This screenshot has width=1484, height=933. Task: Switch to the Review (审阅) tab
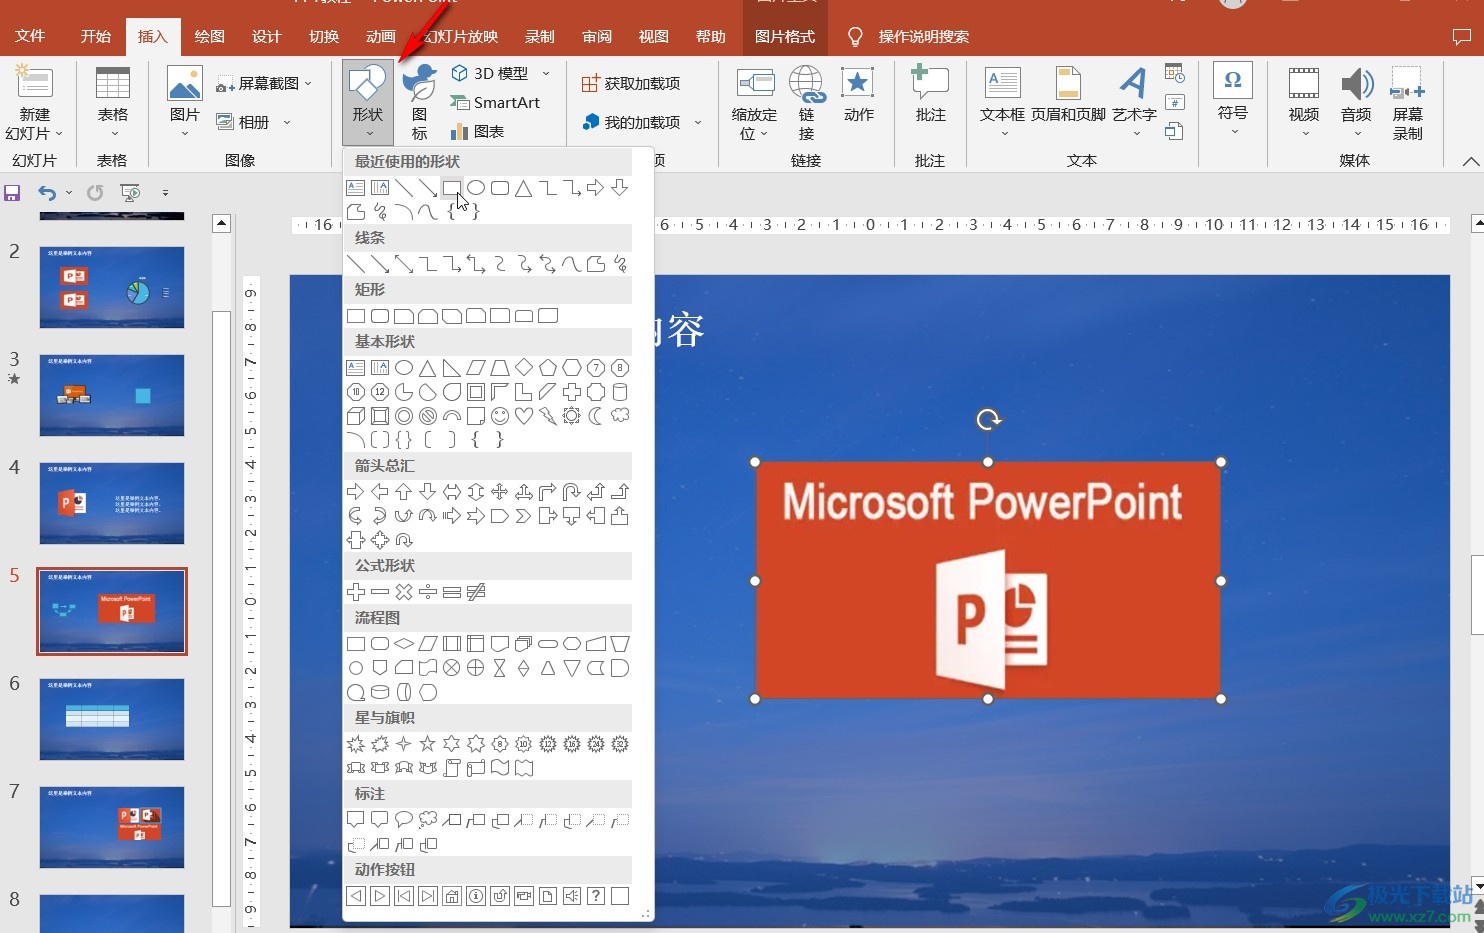pos(597,37)
